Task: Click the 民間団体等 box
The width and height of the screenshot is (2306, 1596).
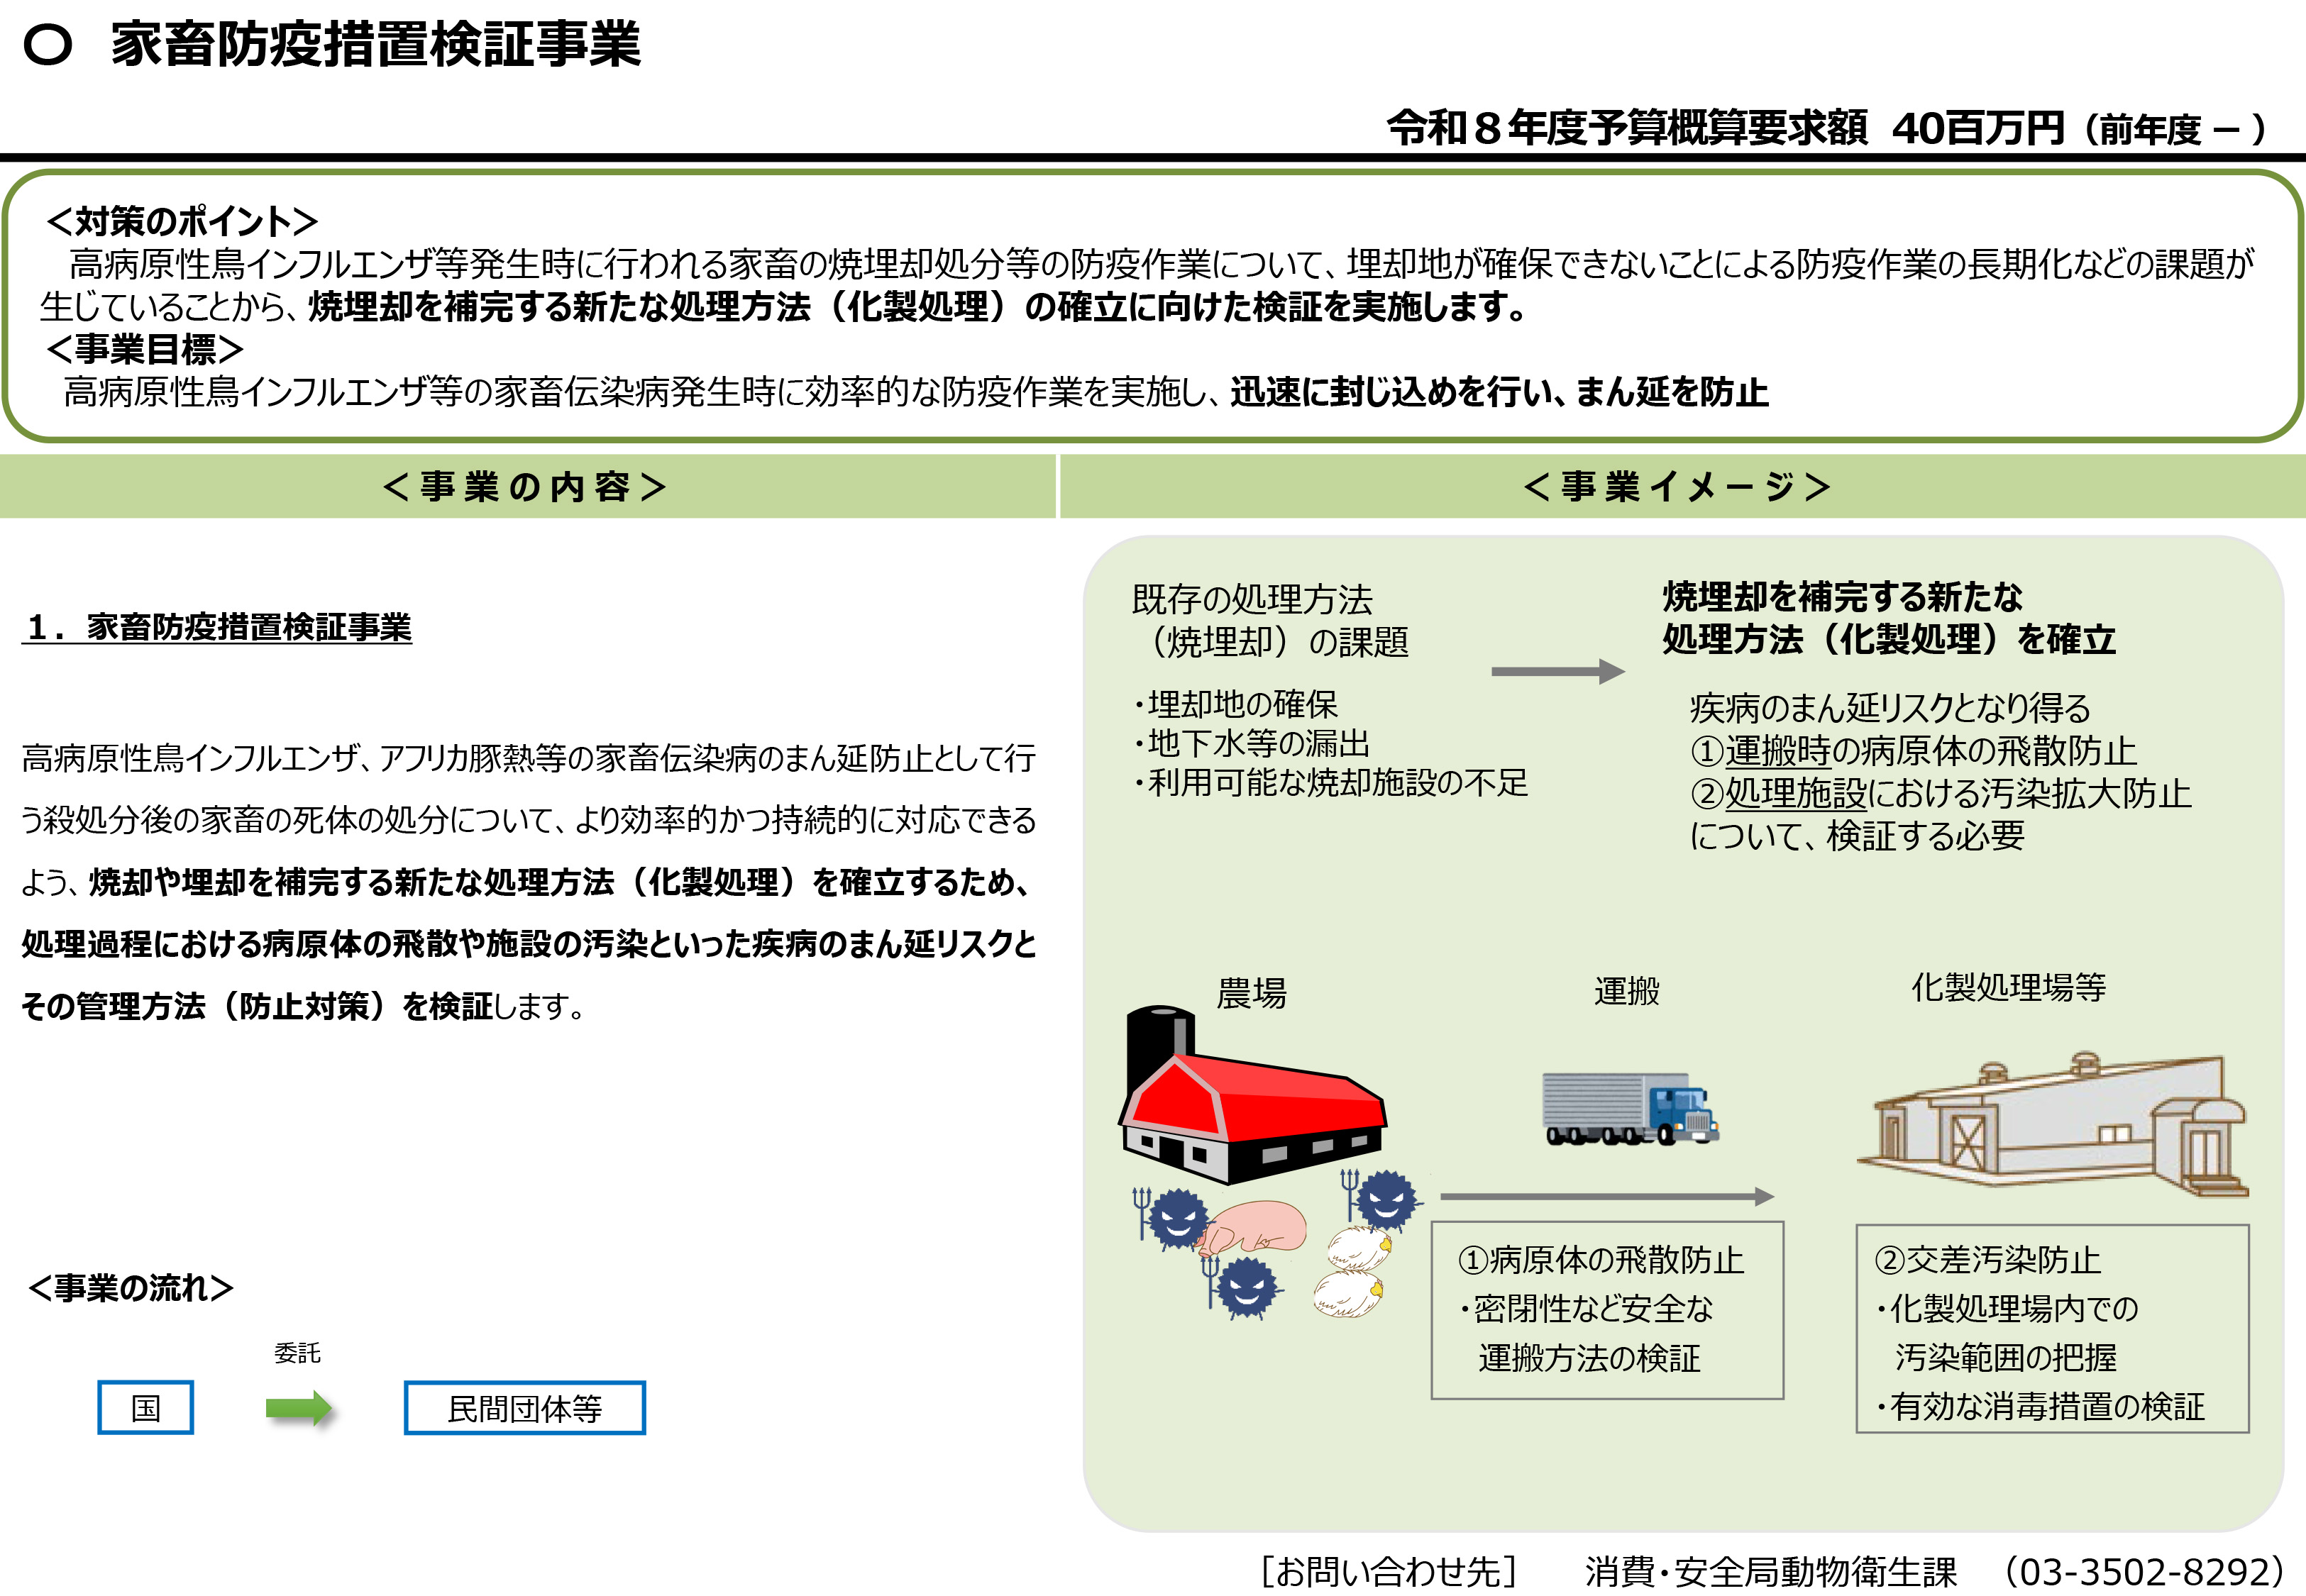Action: click(524, 1408)
